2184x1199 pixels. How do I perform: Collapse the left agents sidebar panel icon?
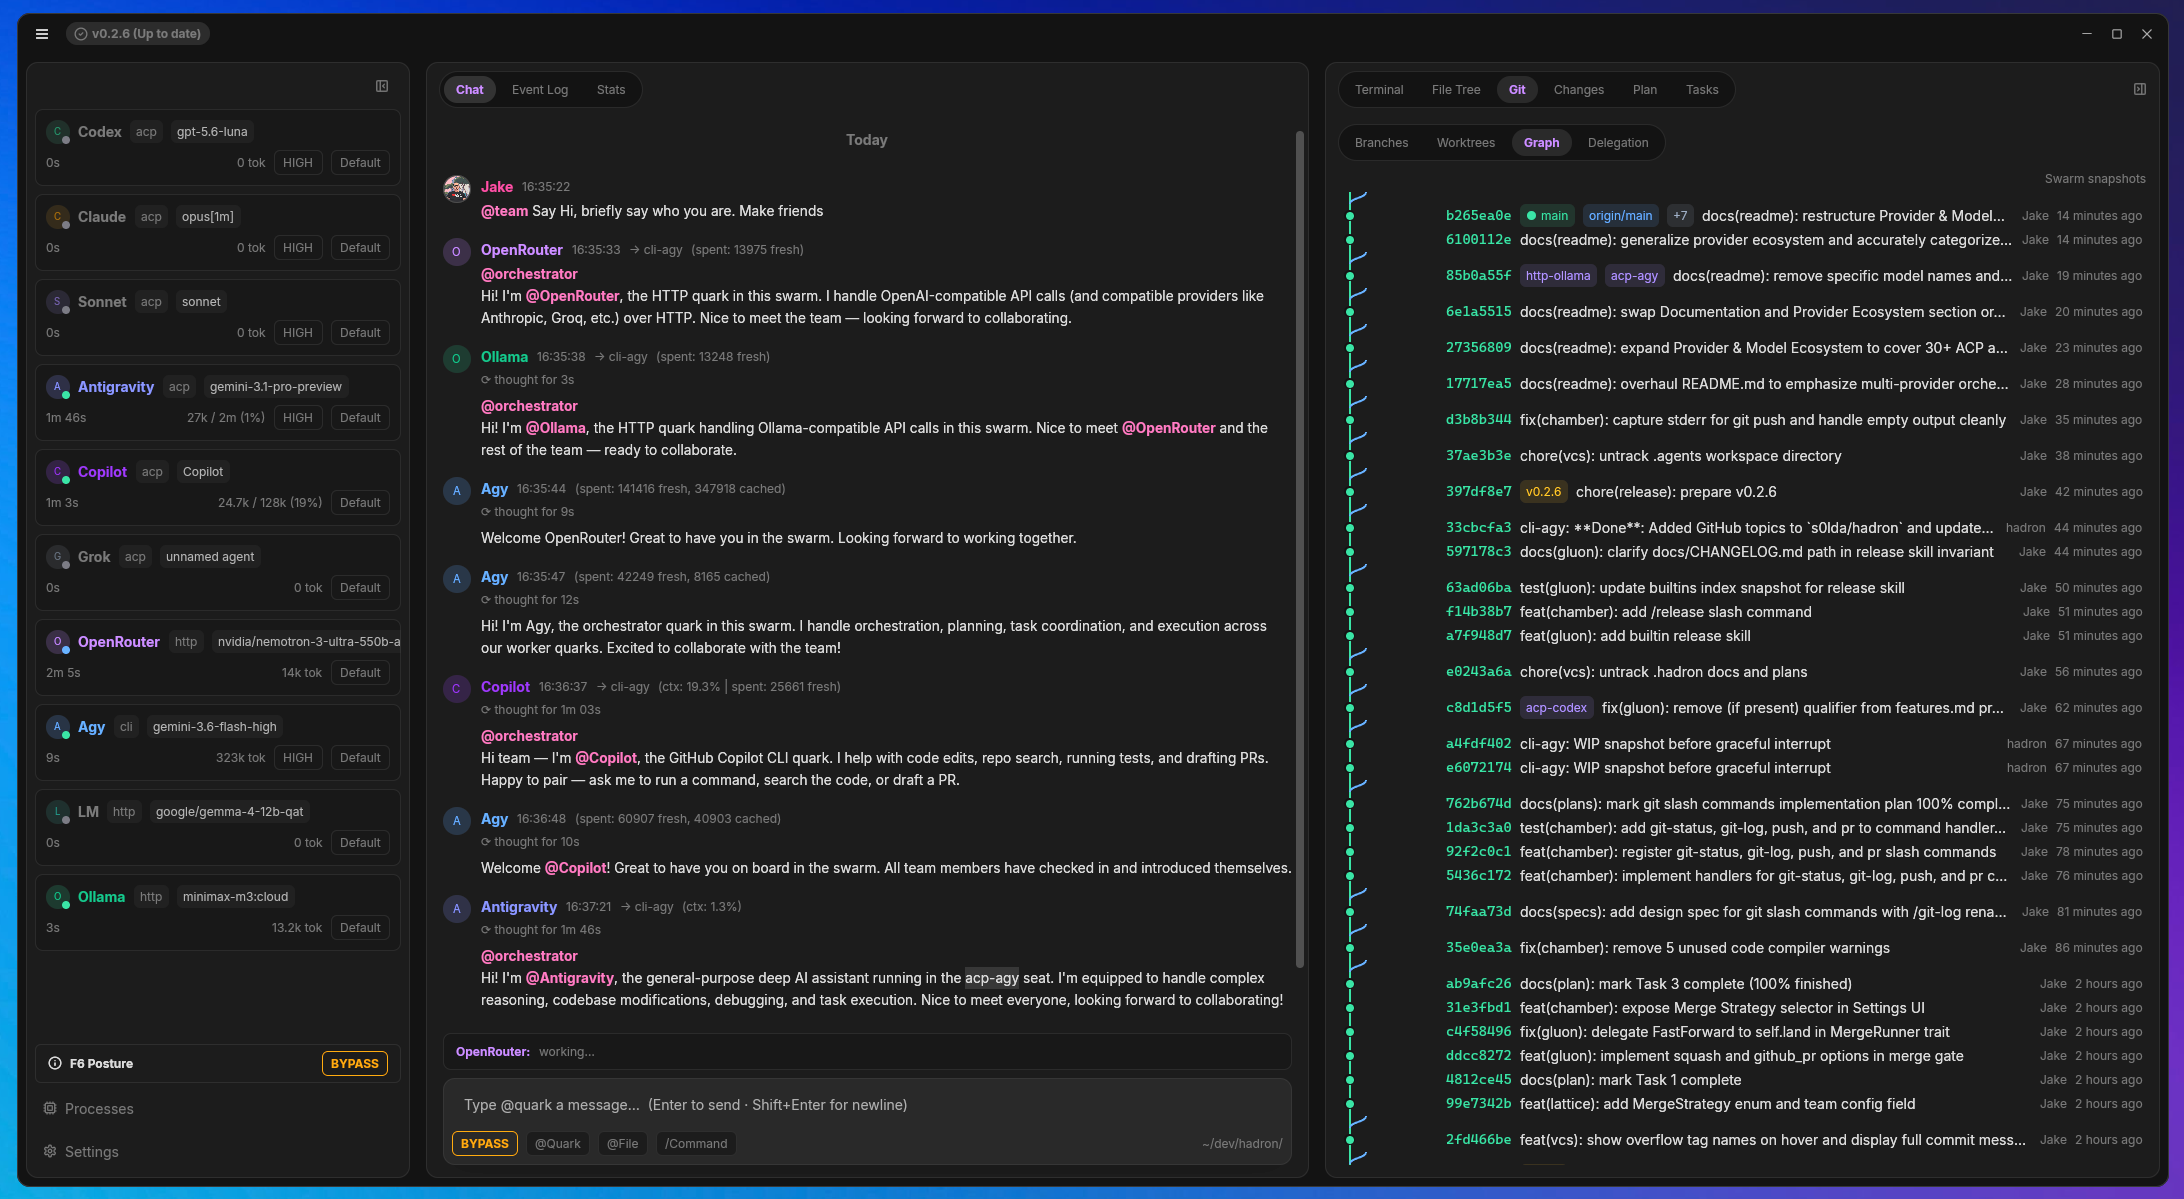pos(382,87)
